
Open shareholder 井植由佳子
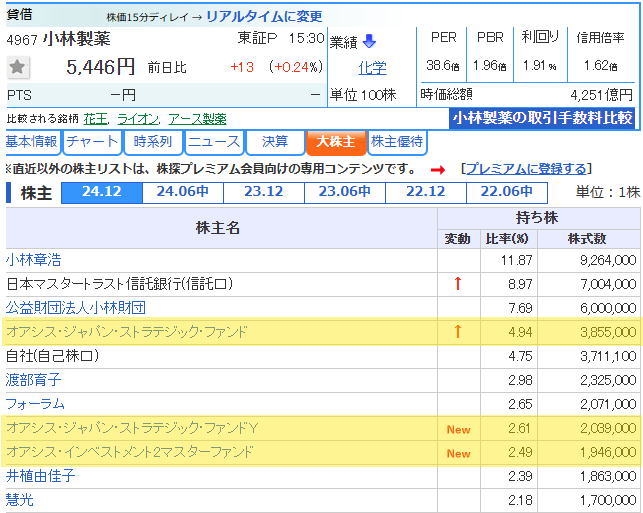(41, 476)
